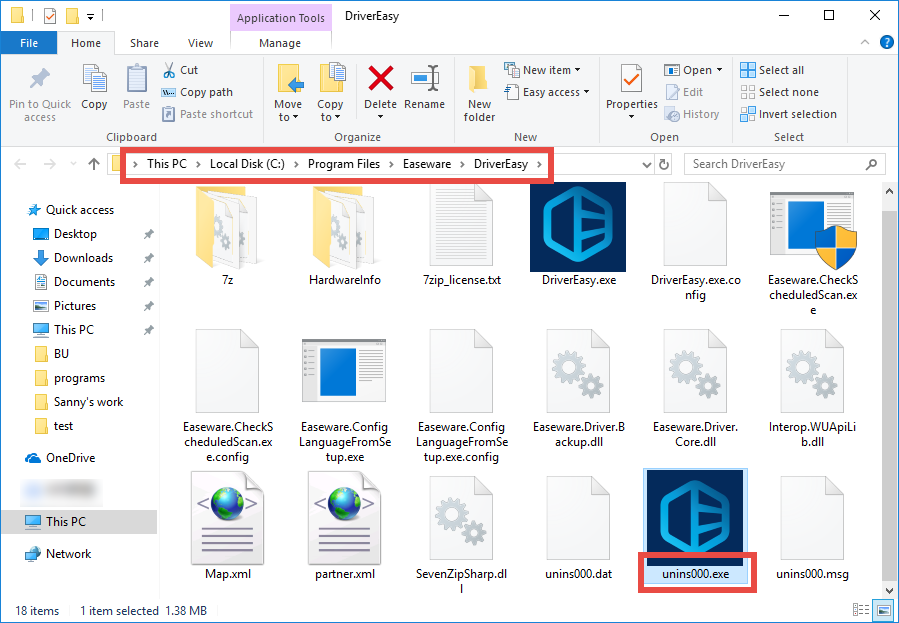Select the SevenZipSharp.dll file
Screen dimensions: 899x623
coord(461,533)
